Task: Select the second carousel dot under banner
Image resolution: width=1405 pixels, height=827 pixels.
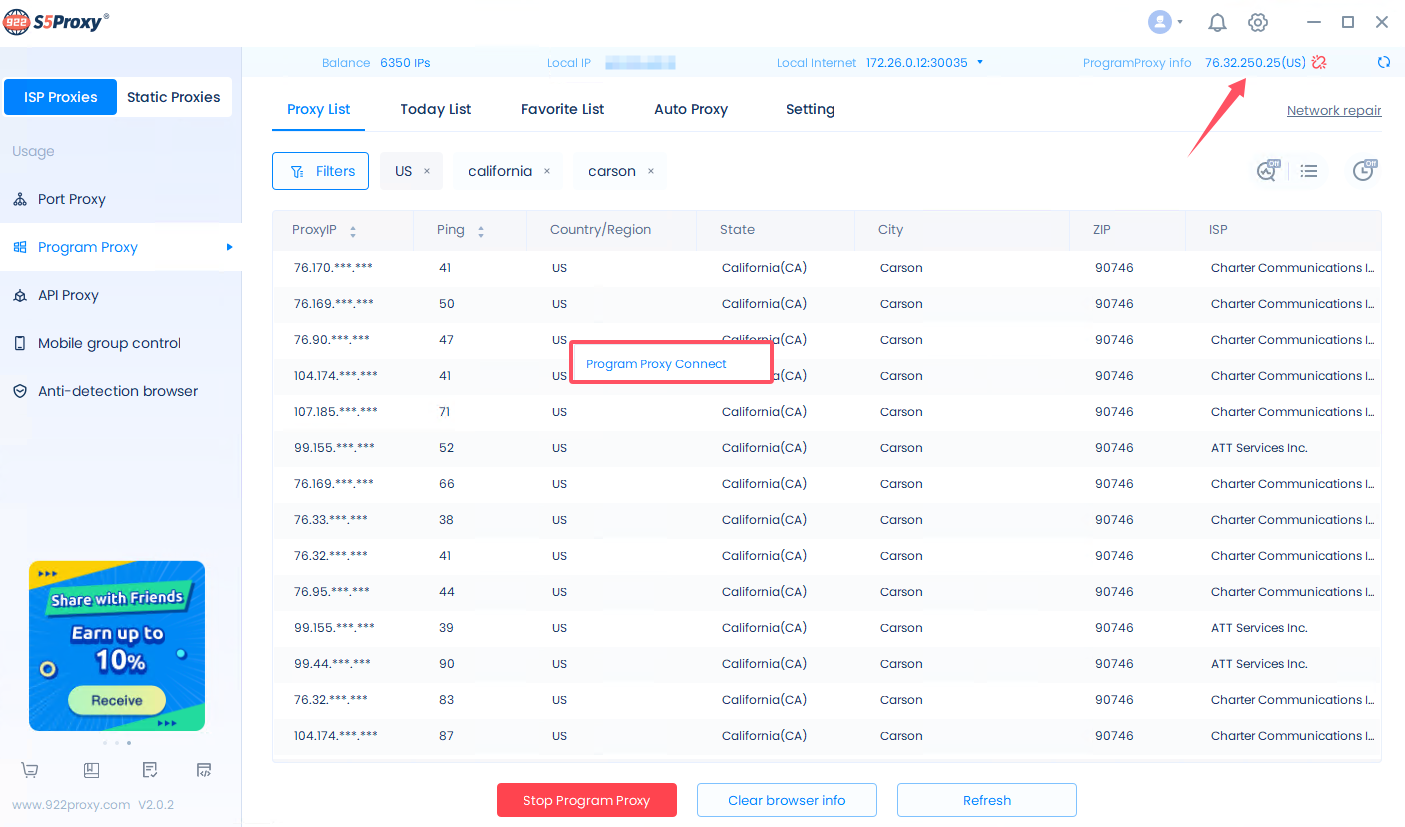Action: pos(117,743)
